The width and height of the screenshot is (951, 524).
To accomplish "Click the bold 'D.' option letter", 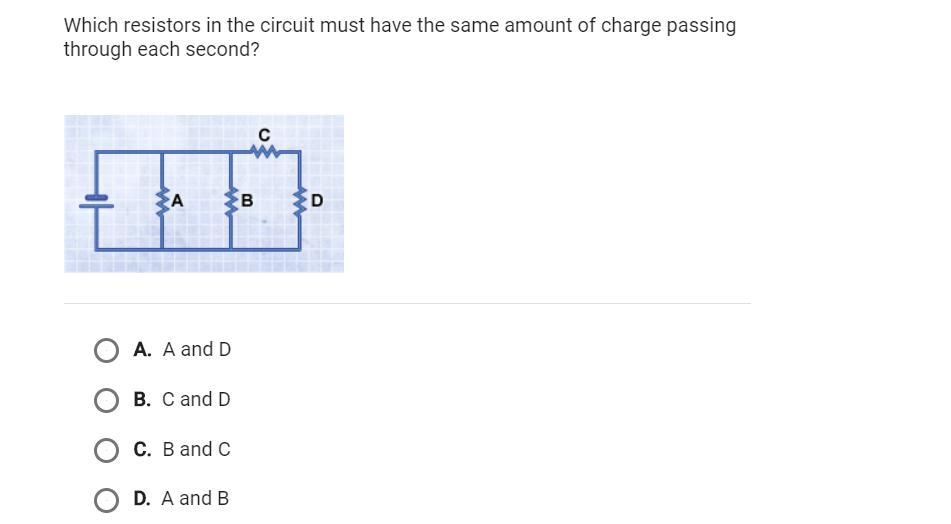I will [142, 499].
